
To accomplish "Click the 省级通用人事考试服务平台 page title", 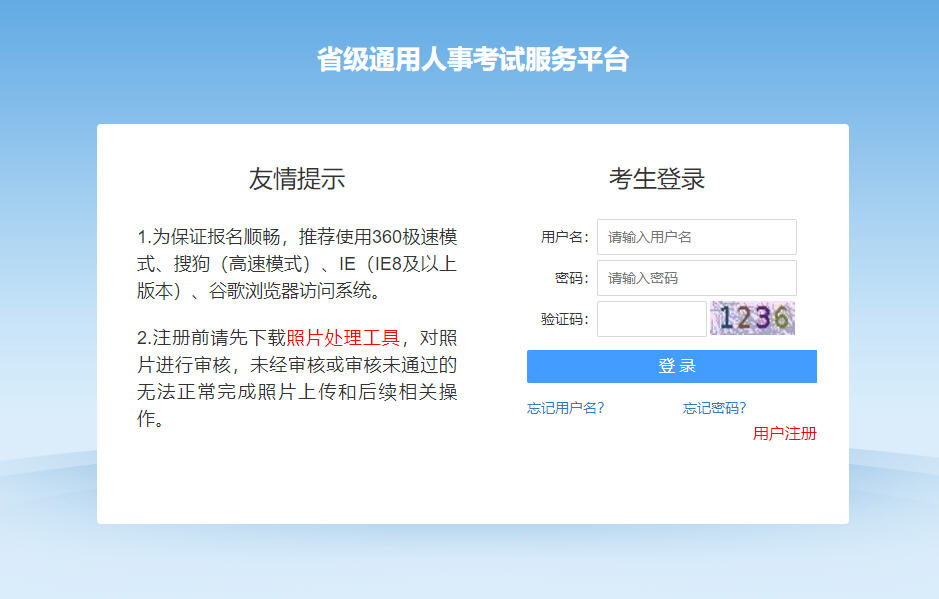I will [x=472, y=59].
